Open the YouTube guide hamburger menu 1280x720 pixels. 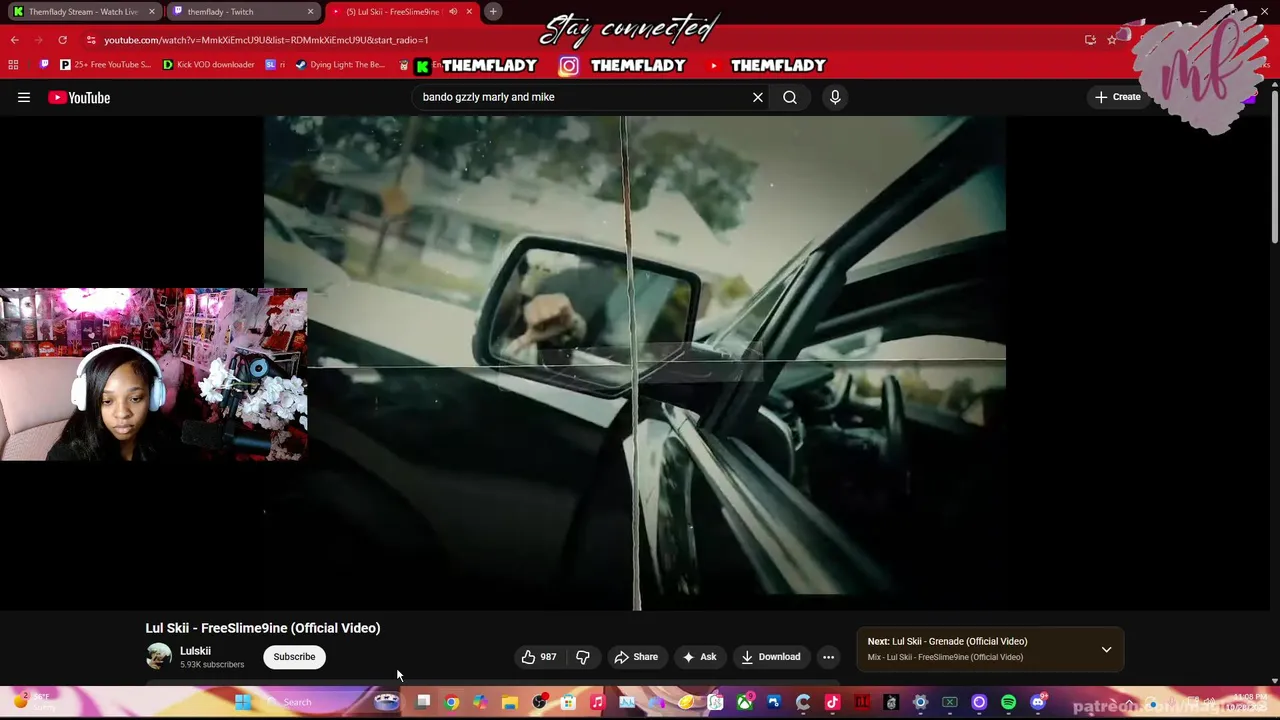(24, 97)
